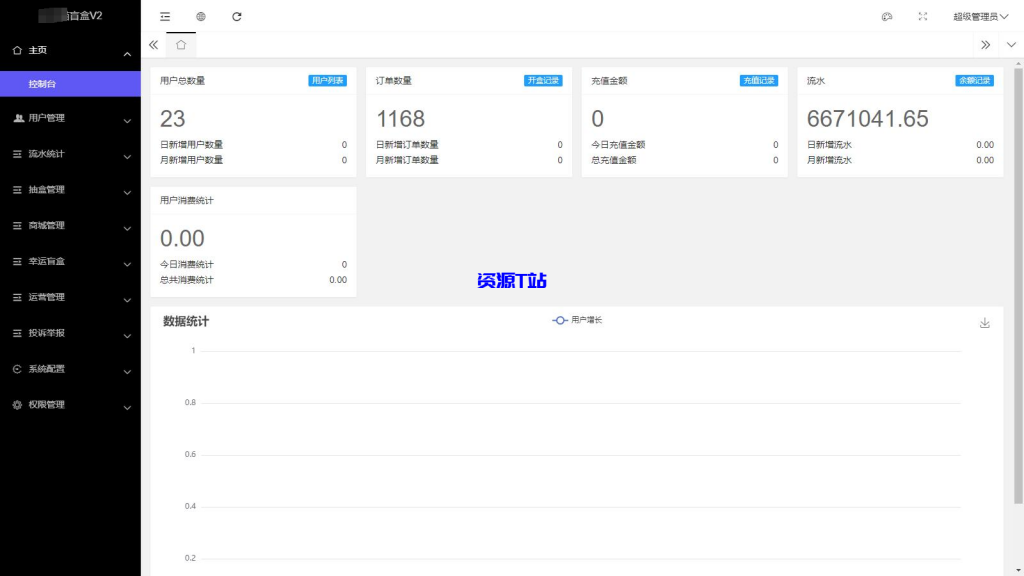Expand the 系统配置 sidebar menu
The image size is (1024, 576).
pos(70,369)
